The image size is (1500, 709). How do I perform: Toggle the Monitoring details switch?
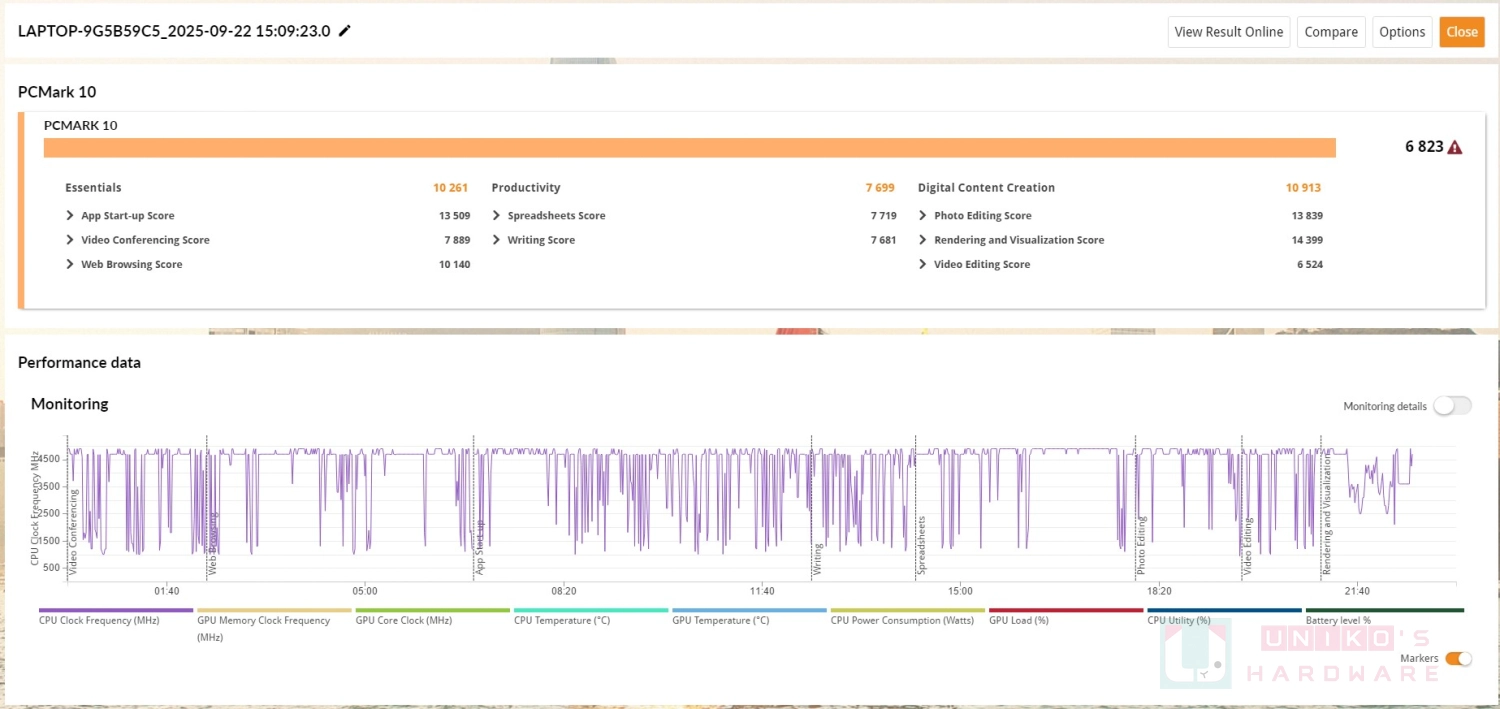click(x=1452, y=405)
